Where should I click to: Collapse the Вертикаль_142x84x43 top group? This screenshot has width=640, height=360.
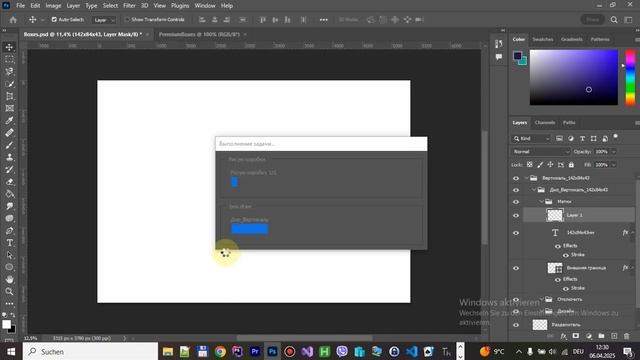pos(526,178)
